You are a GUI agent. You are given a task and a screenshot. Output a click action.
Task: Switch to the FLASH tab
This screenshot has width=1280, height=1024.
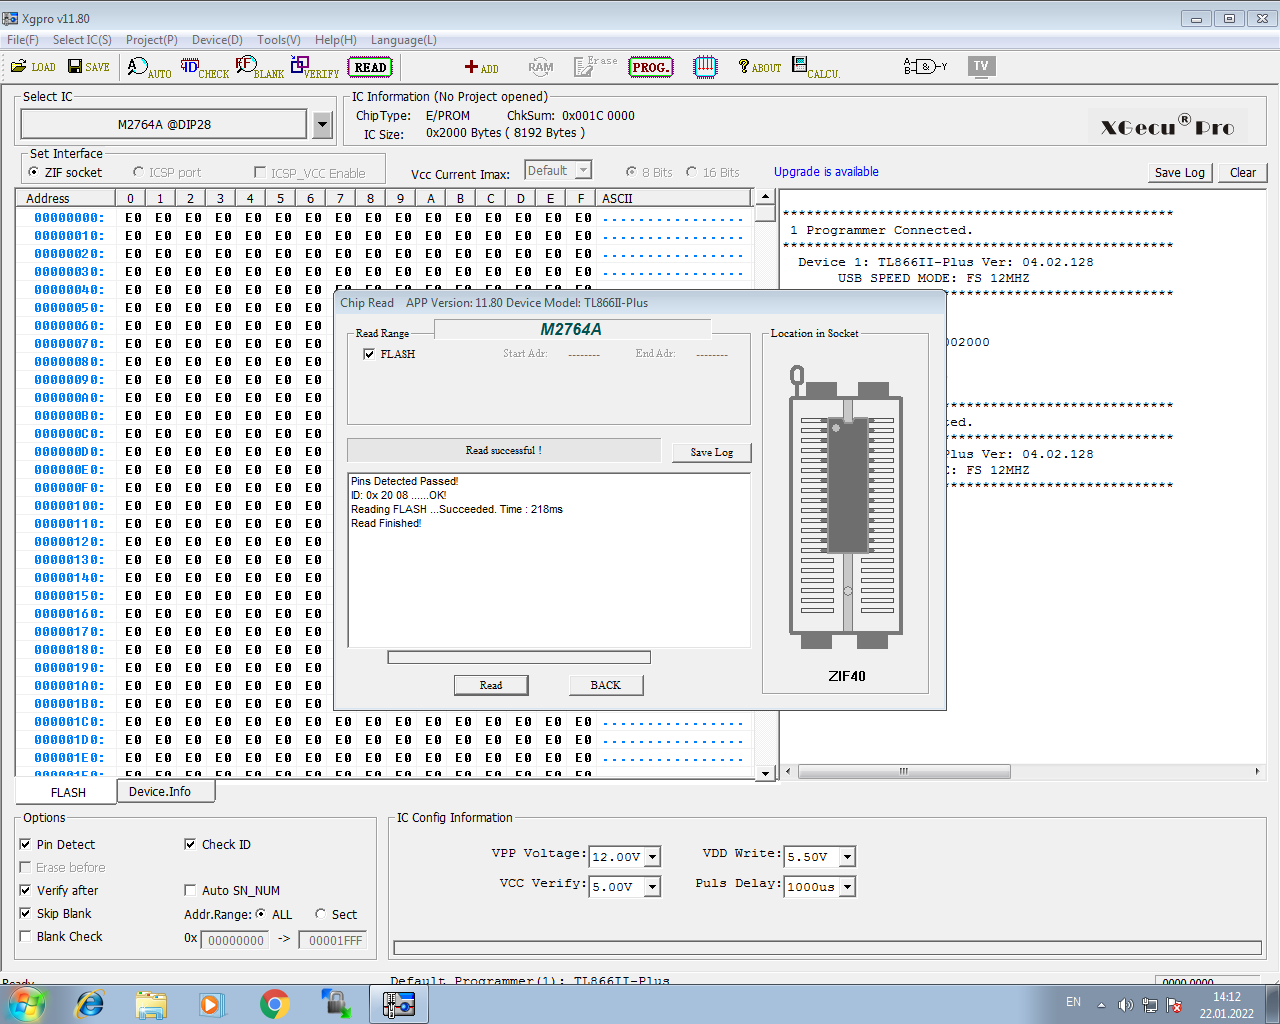coord(68,792)
